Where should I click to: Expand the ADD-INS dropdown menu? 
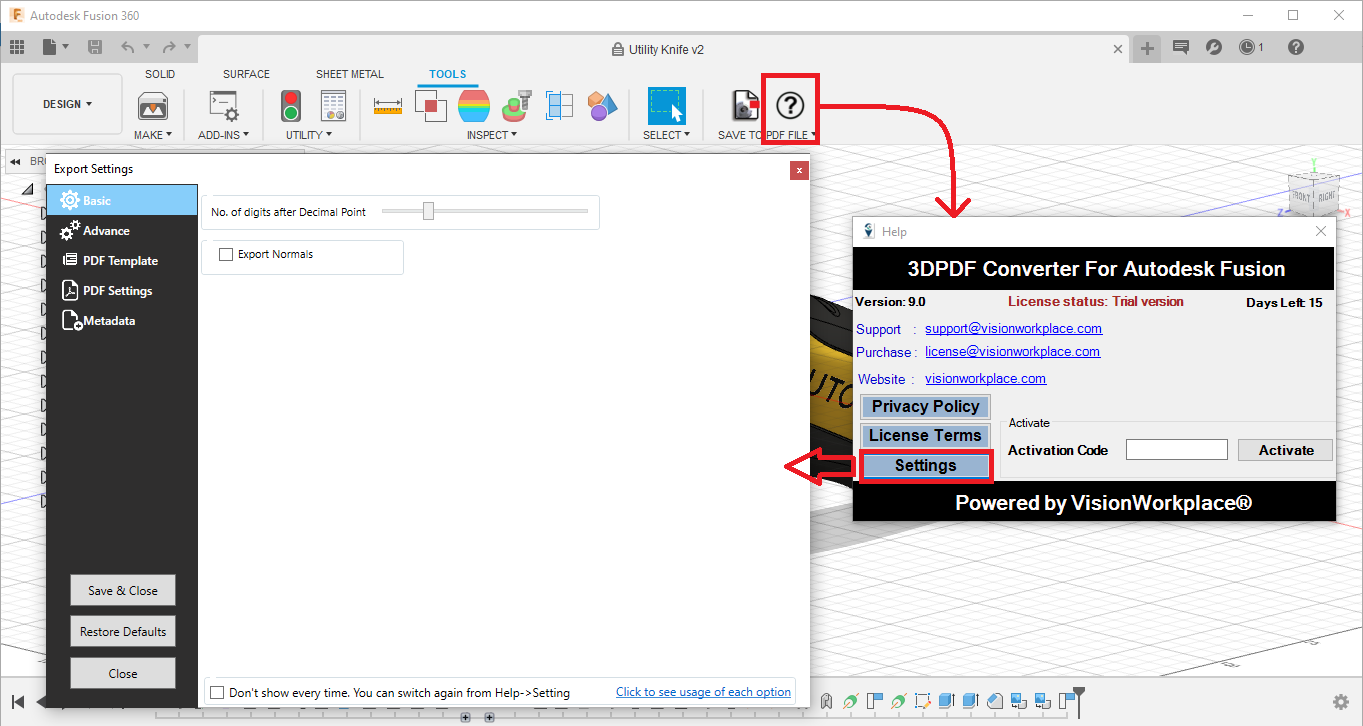point(223,135)
